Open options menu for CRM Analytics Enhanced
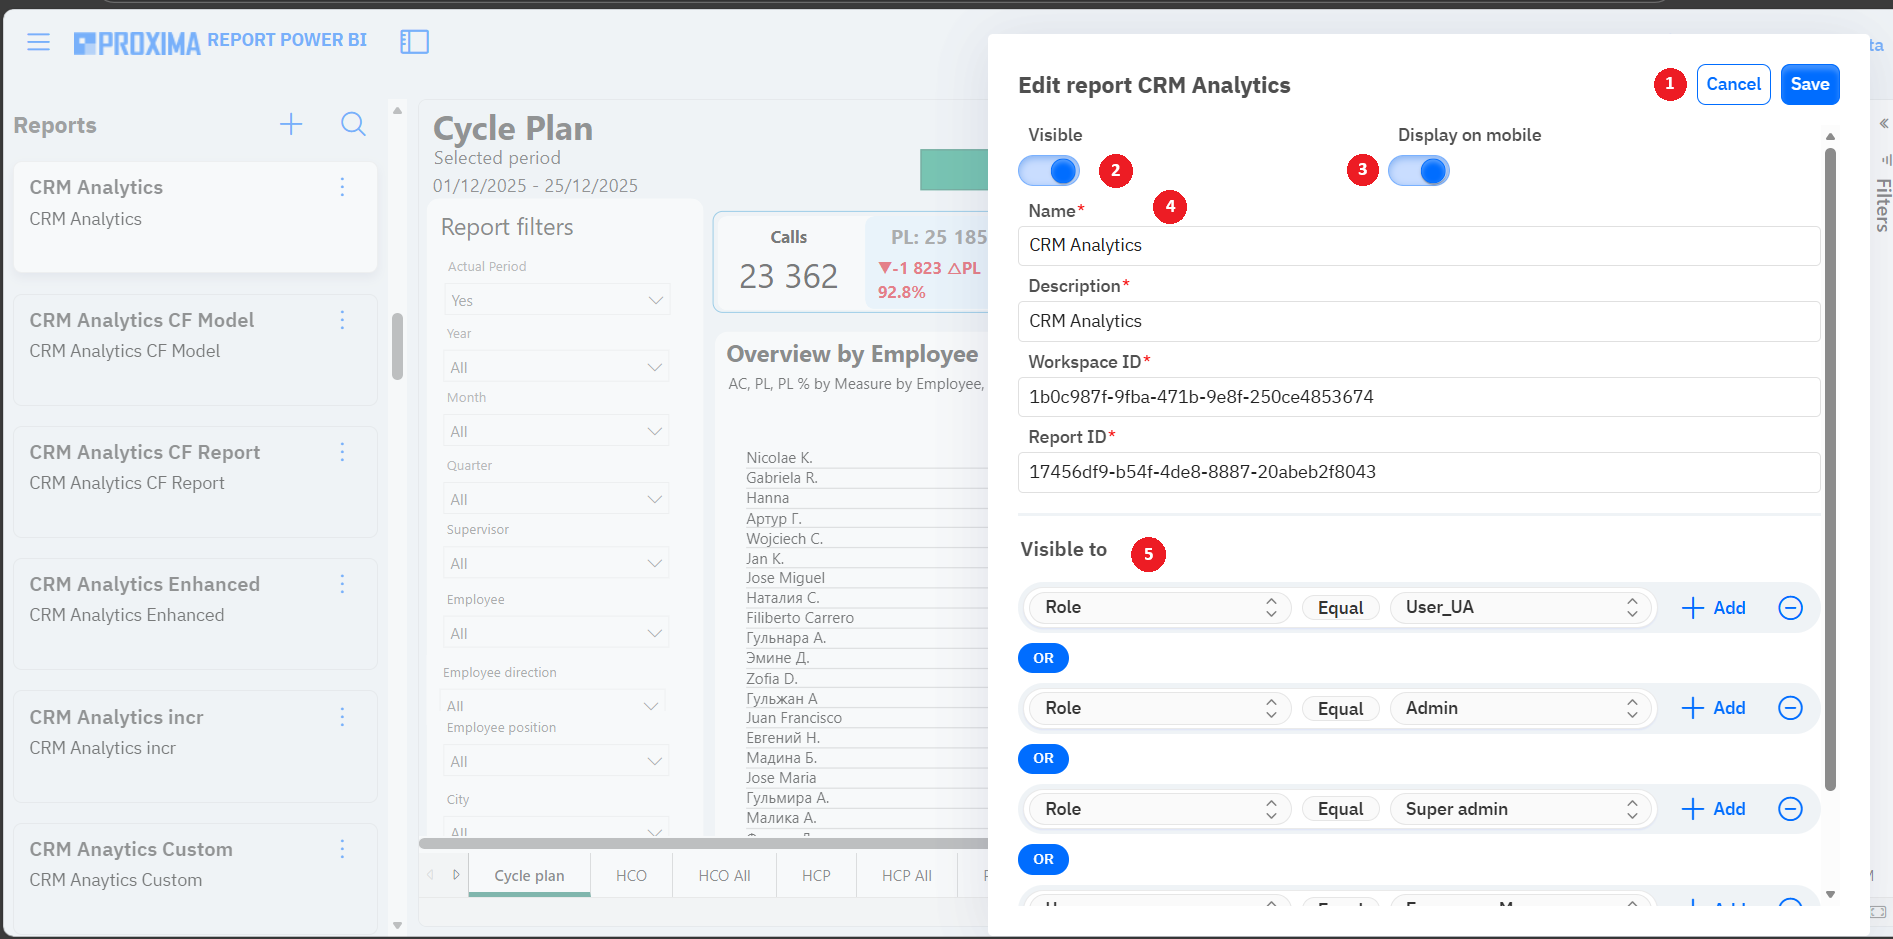This screenshot has width=1893, height=939. (x=342, y=584)
